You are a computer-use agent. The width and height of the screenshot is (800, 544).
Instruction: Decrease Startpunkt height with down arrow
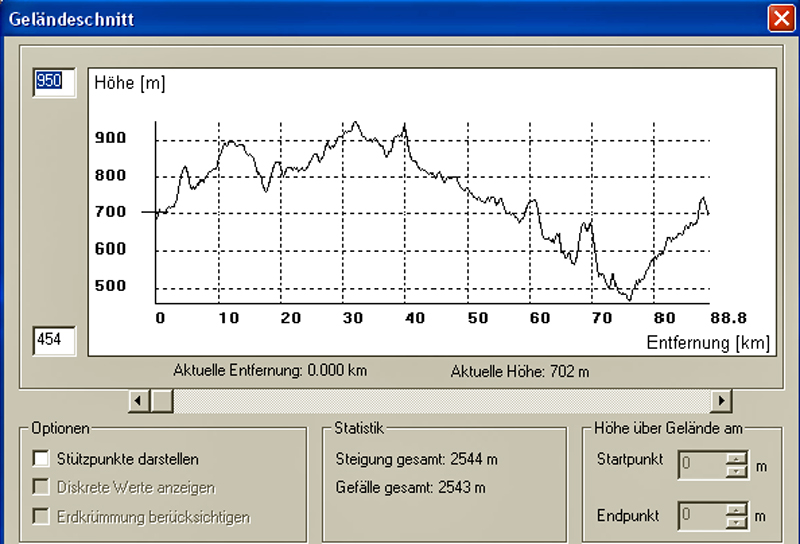tap(735, 471)
